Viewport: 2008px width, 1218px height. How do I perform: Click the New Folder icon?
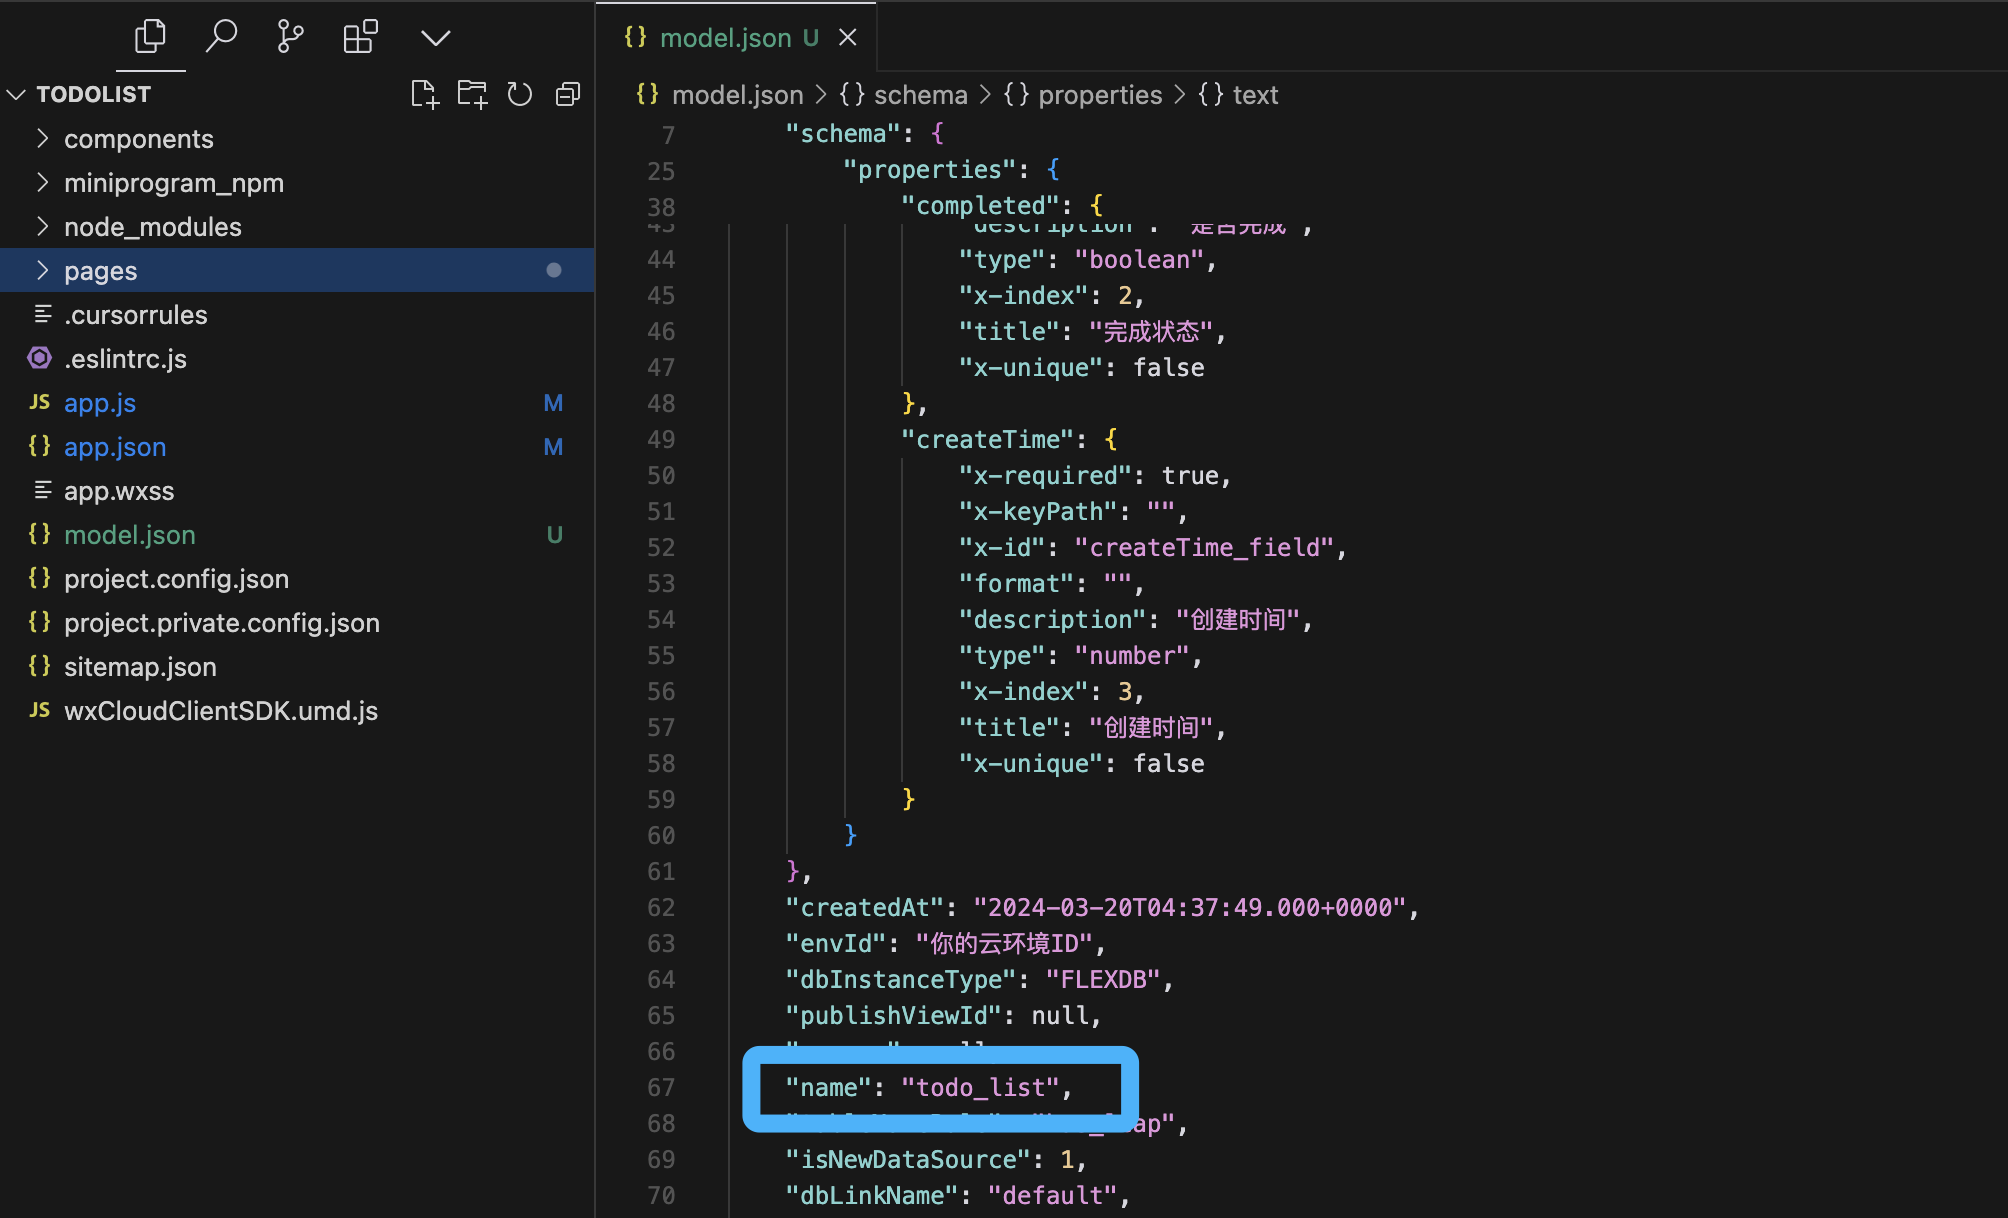tap(472, 95)
